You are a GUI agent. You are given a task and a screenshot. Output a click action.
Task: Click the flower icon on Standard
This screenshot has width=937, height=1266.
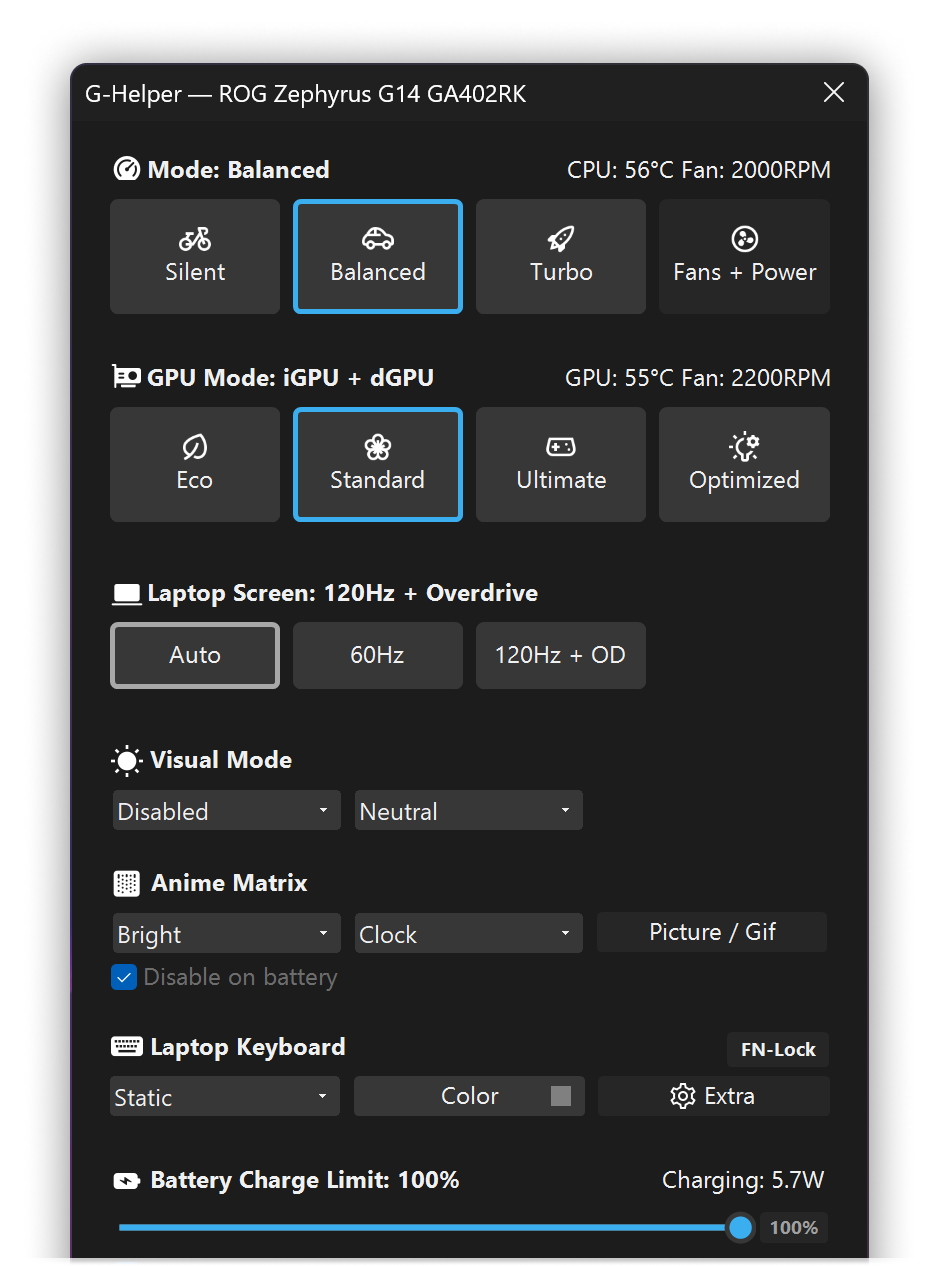tap(378, 447)
